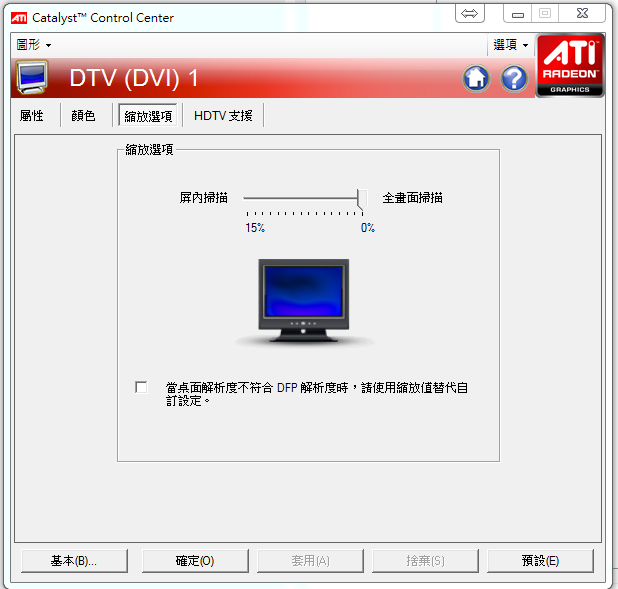This screenshot has height=589, width=618.
Task: Click the 0% slider value label
Action: click(x=368, y=228)
